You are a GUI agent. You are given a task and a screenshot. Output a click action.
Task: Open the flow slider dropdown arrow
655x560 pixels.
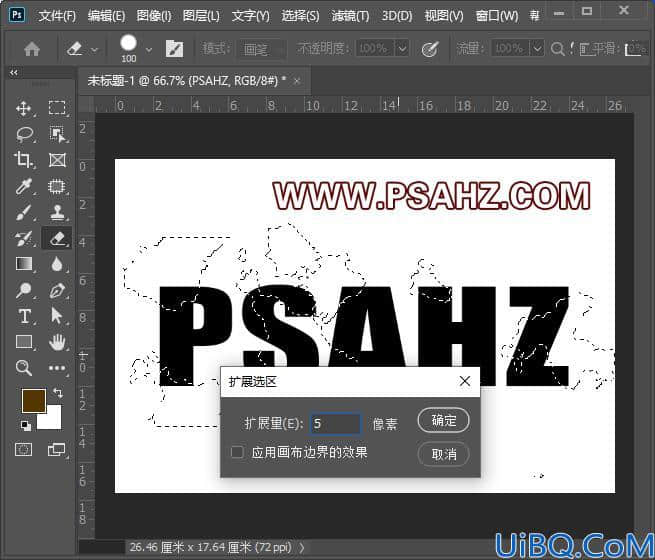click(537, 49)
